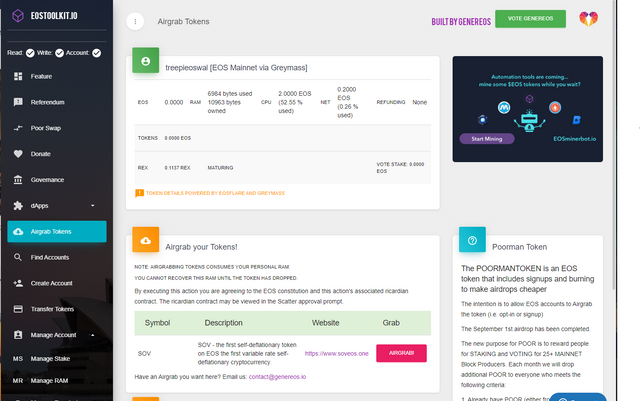
Task: Click the EOSminerbot.io link in the banner
Action: coord(574,139)
